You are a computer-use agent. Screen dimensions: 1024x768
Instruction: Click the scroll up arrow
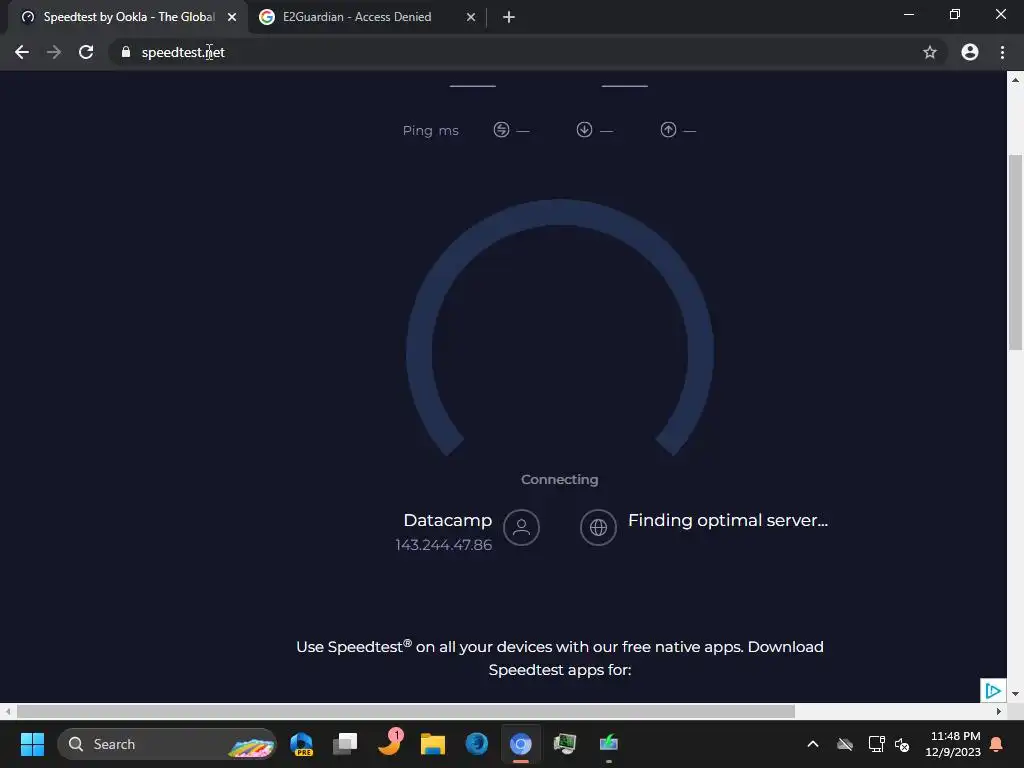1015,80
